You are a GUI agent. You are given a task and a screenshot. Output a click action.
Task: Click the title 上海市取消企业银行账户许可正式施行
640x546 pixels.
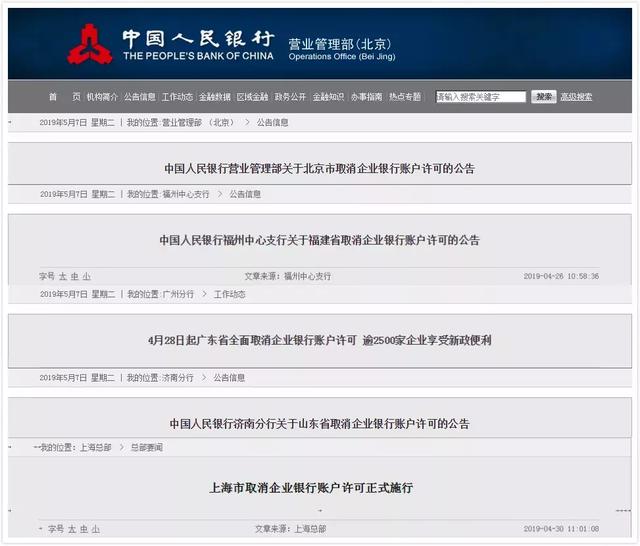click(311, 488)
